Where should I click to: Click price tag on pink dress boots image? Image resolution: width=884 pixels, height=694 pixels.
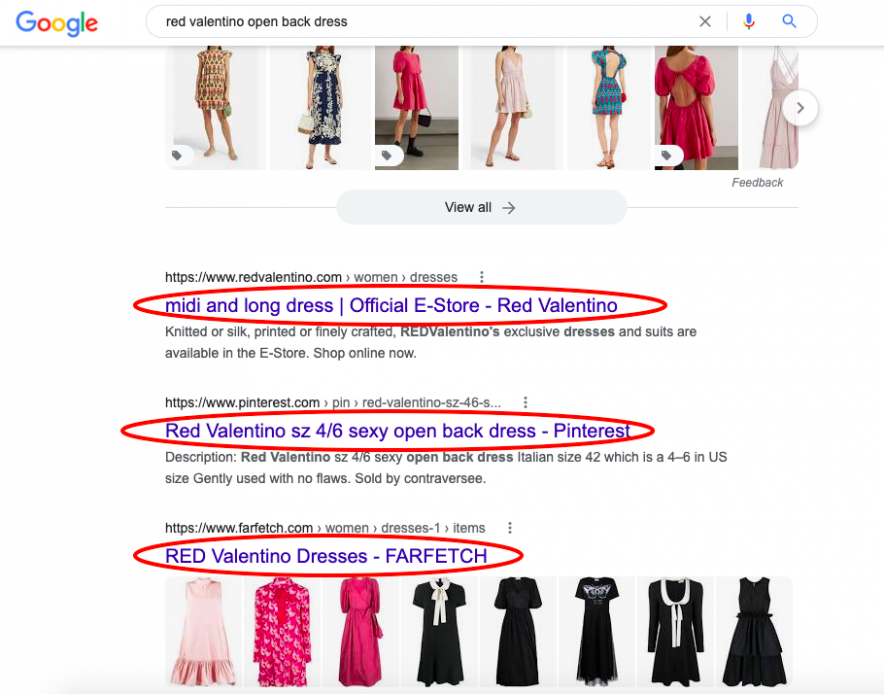pyautogui.click(x=387, y=155)
